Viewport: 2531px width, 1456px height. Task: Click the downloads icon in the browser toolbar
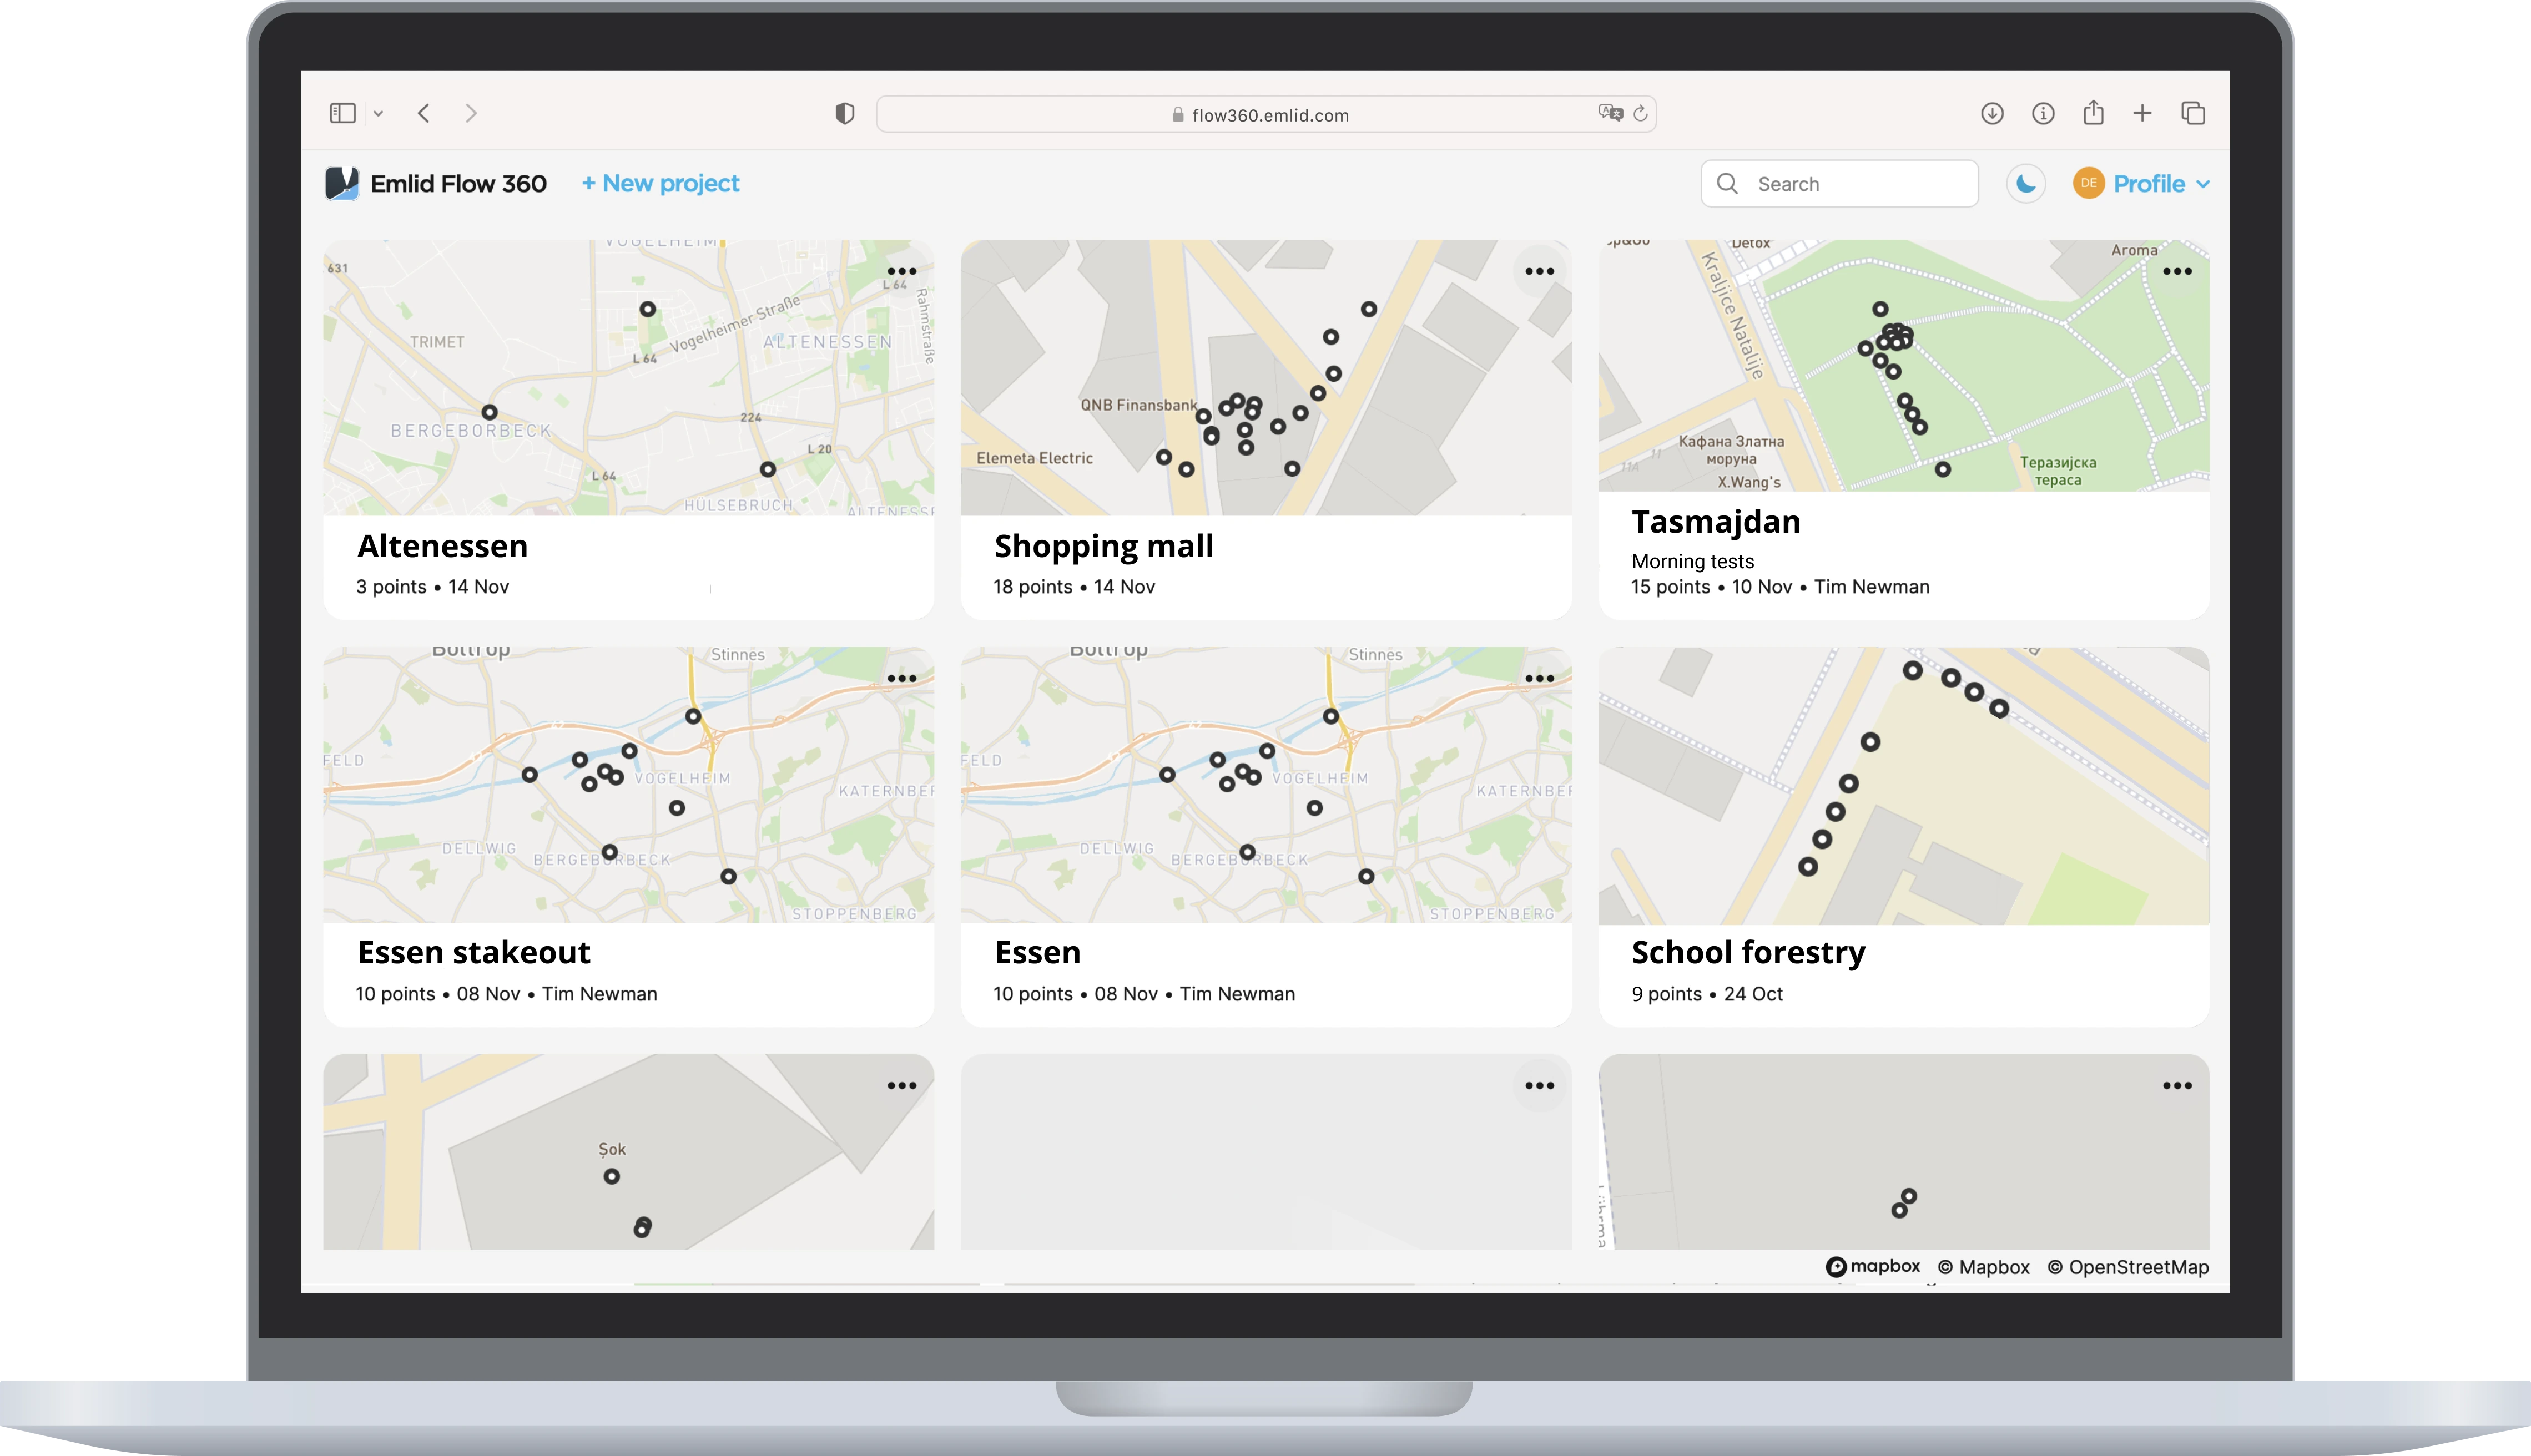tap(1992, 113)
